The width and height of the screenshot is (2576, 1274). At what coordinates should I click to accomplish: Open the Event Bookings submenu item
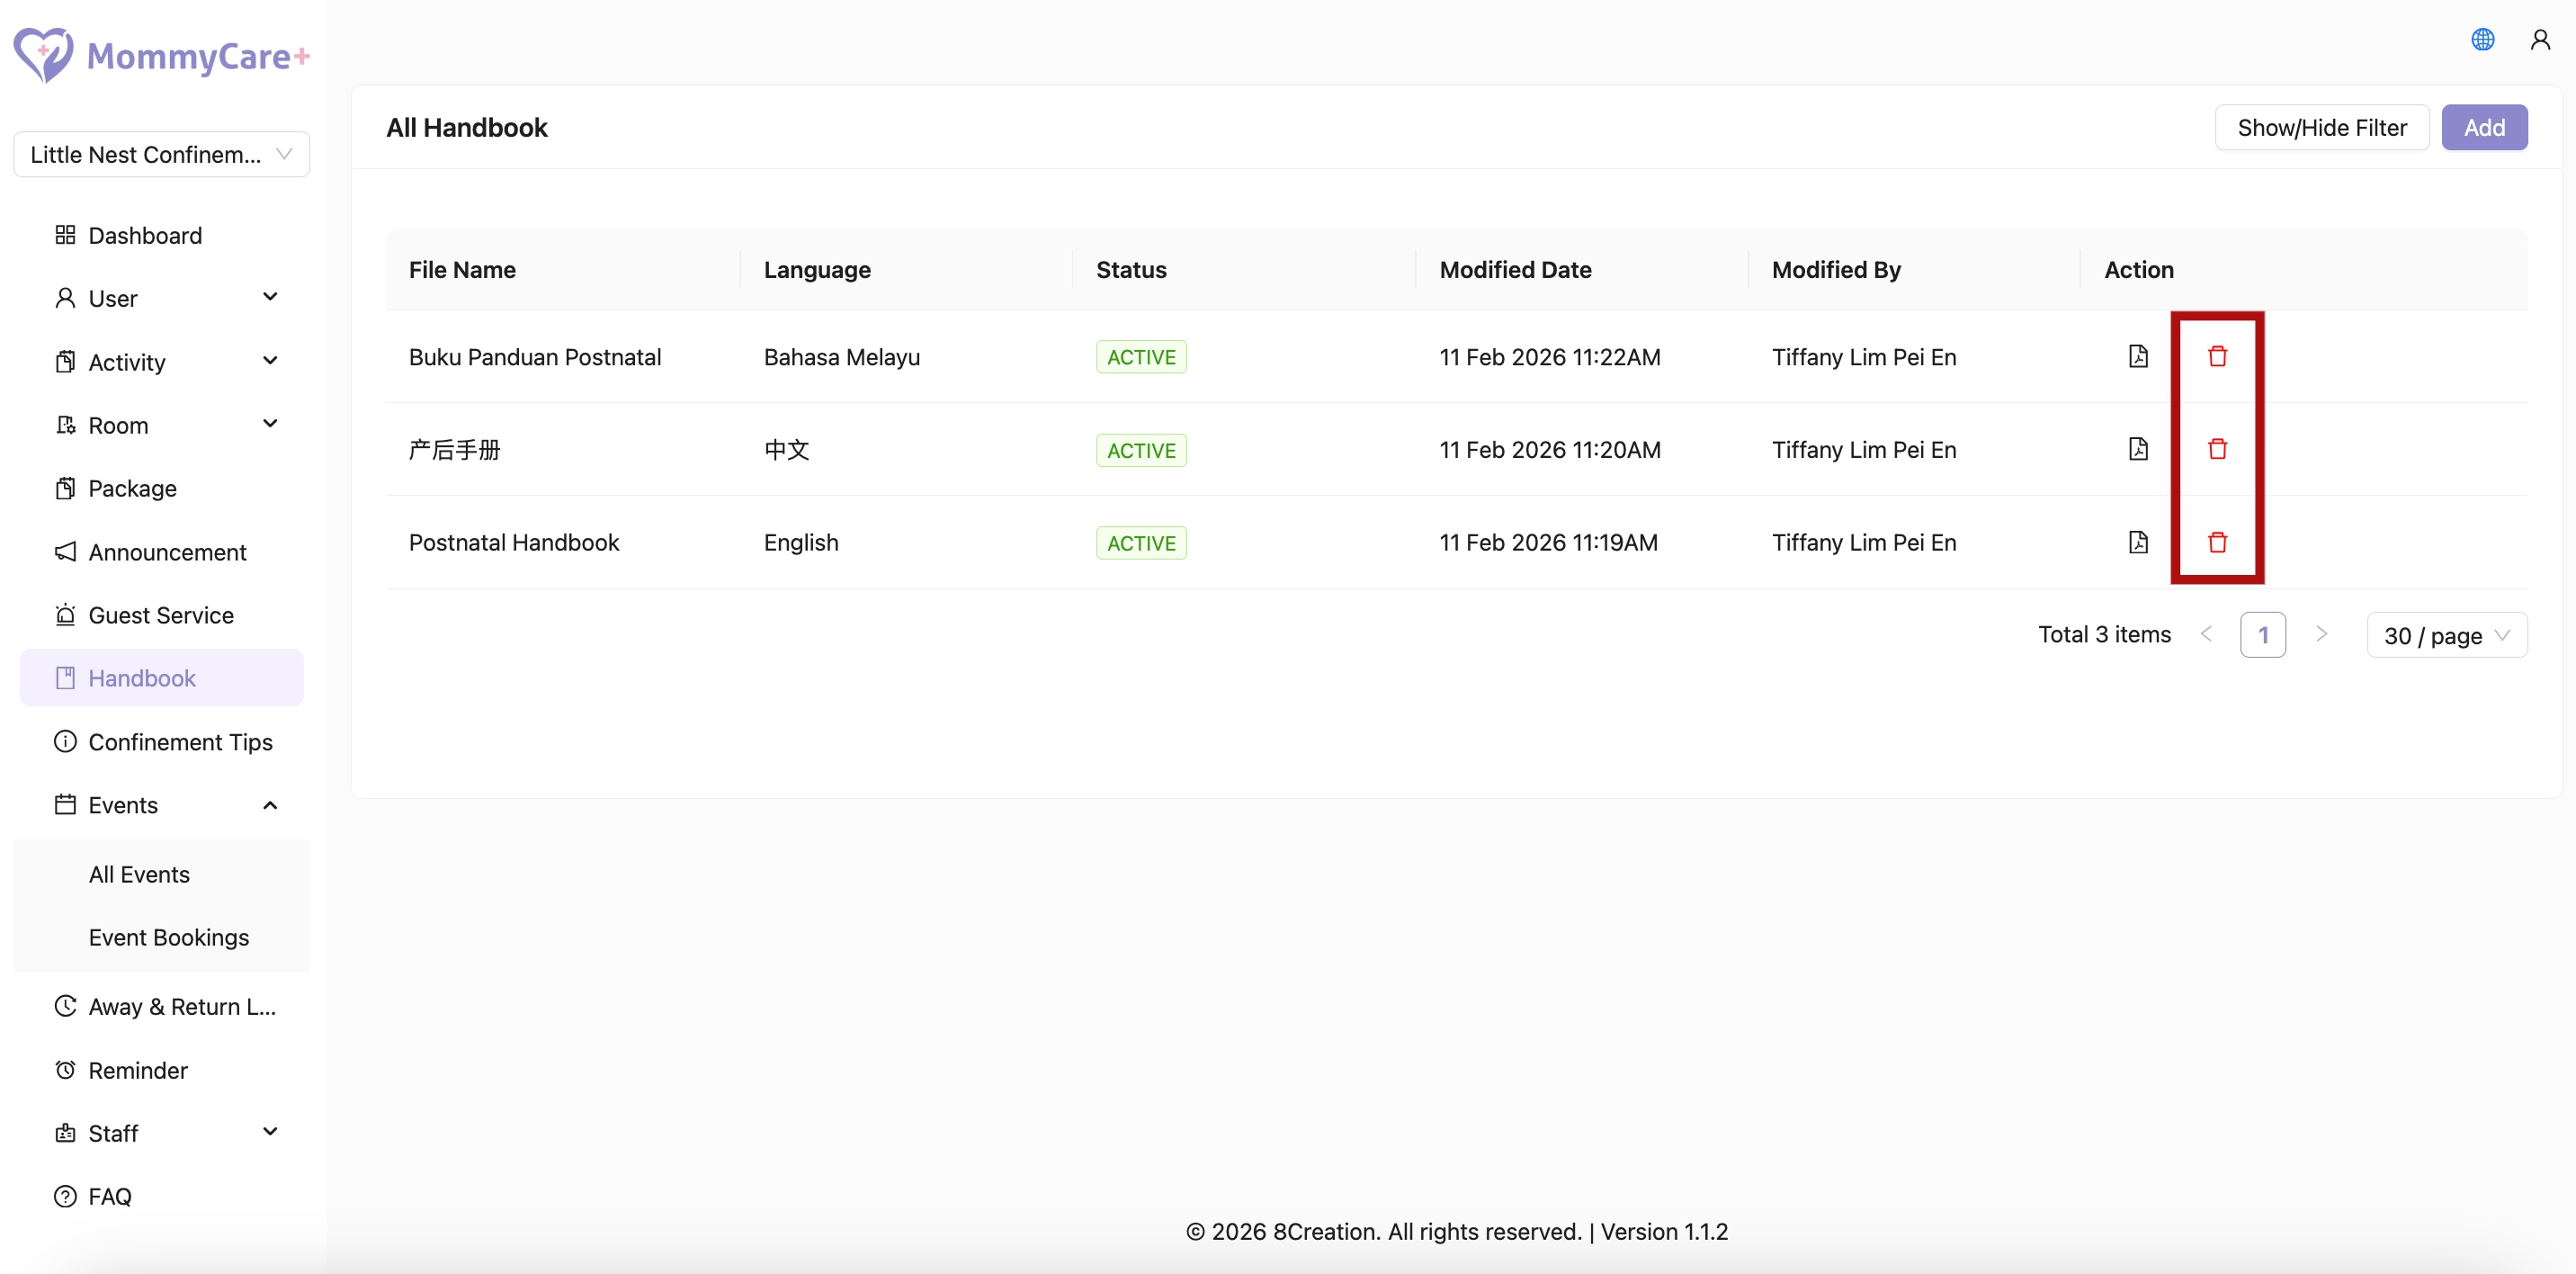(x=168, y=937)
